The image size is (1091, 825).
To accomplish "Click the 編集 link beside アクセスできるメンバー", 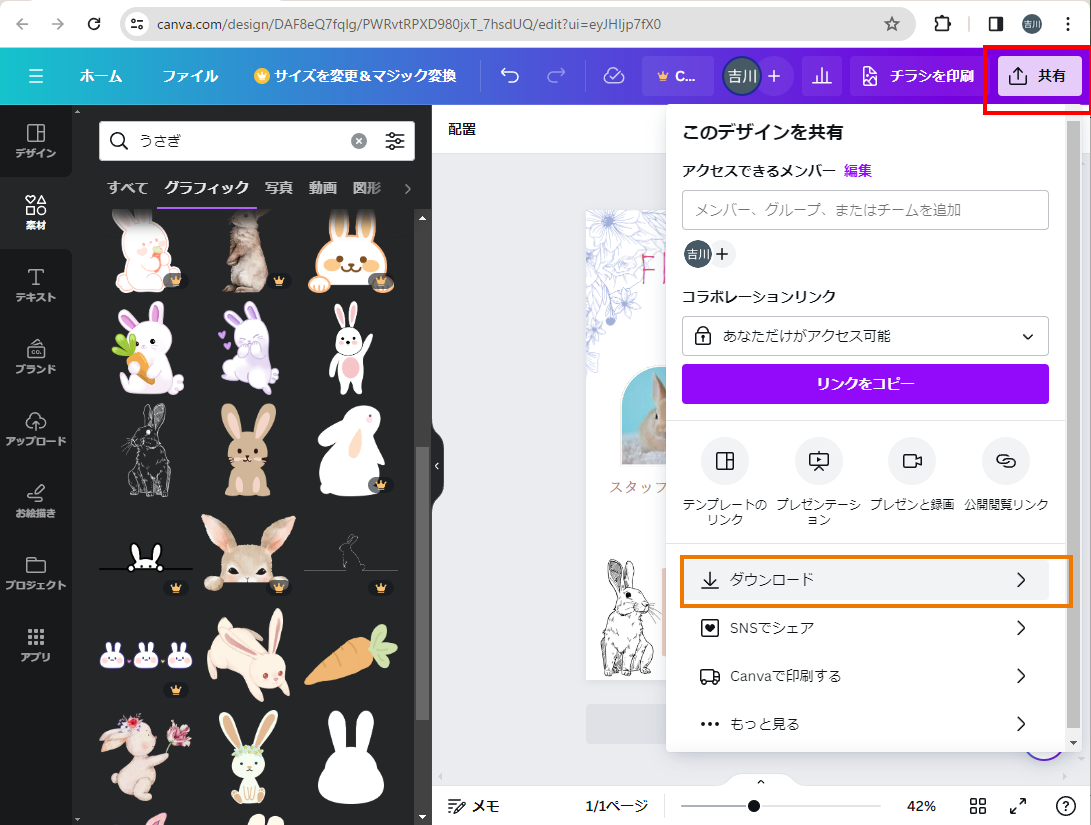I will coord(858,171).
